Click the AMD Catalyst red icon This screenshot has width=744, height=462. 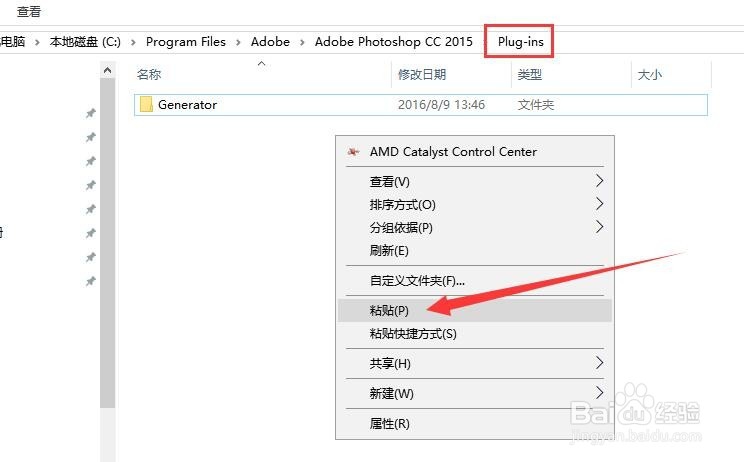click(353, 152)
